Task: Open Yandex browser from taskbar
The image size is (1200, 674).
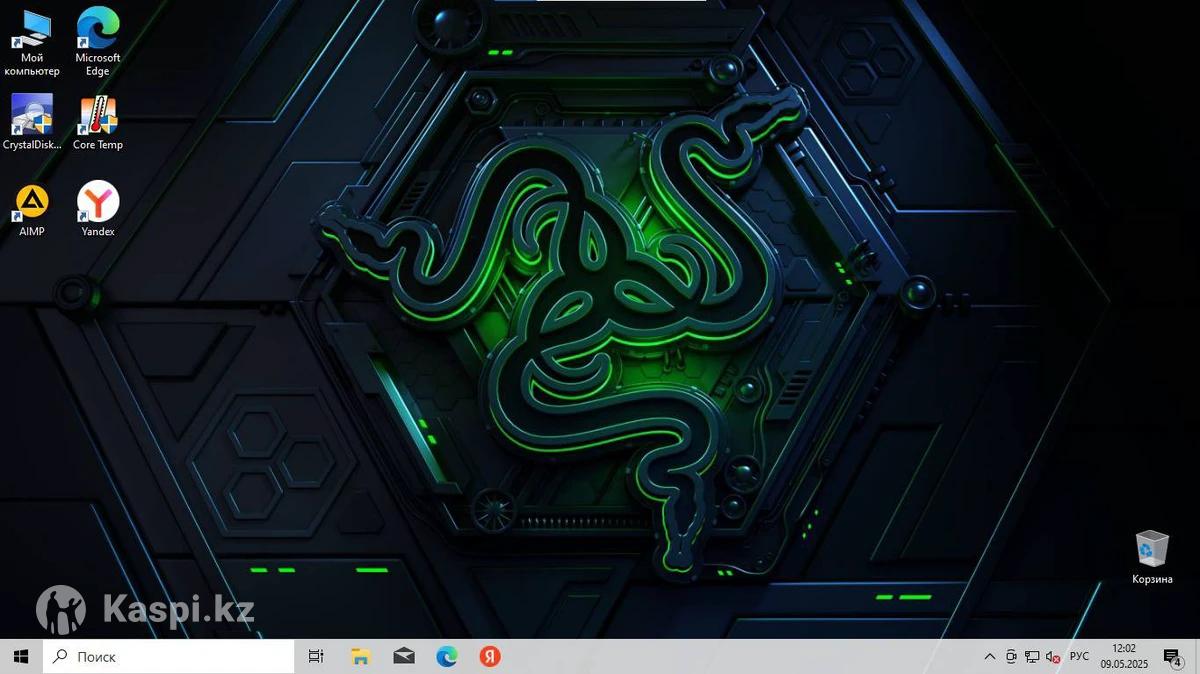Action: [x=490, y=656]
